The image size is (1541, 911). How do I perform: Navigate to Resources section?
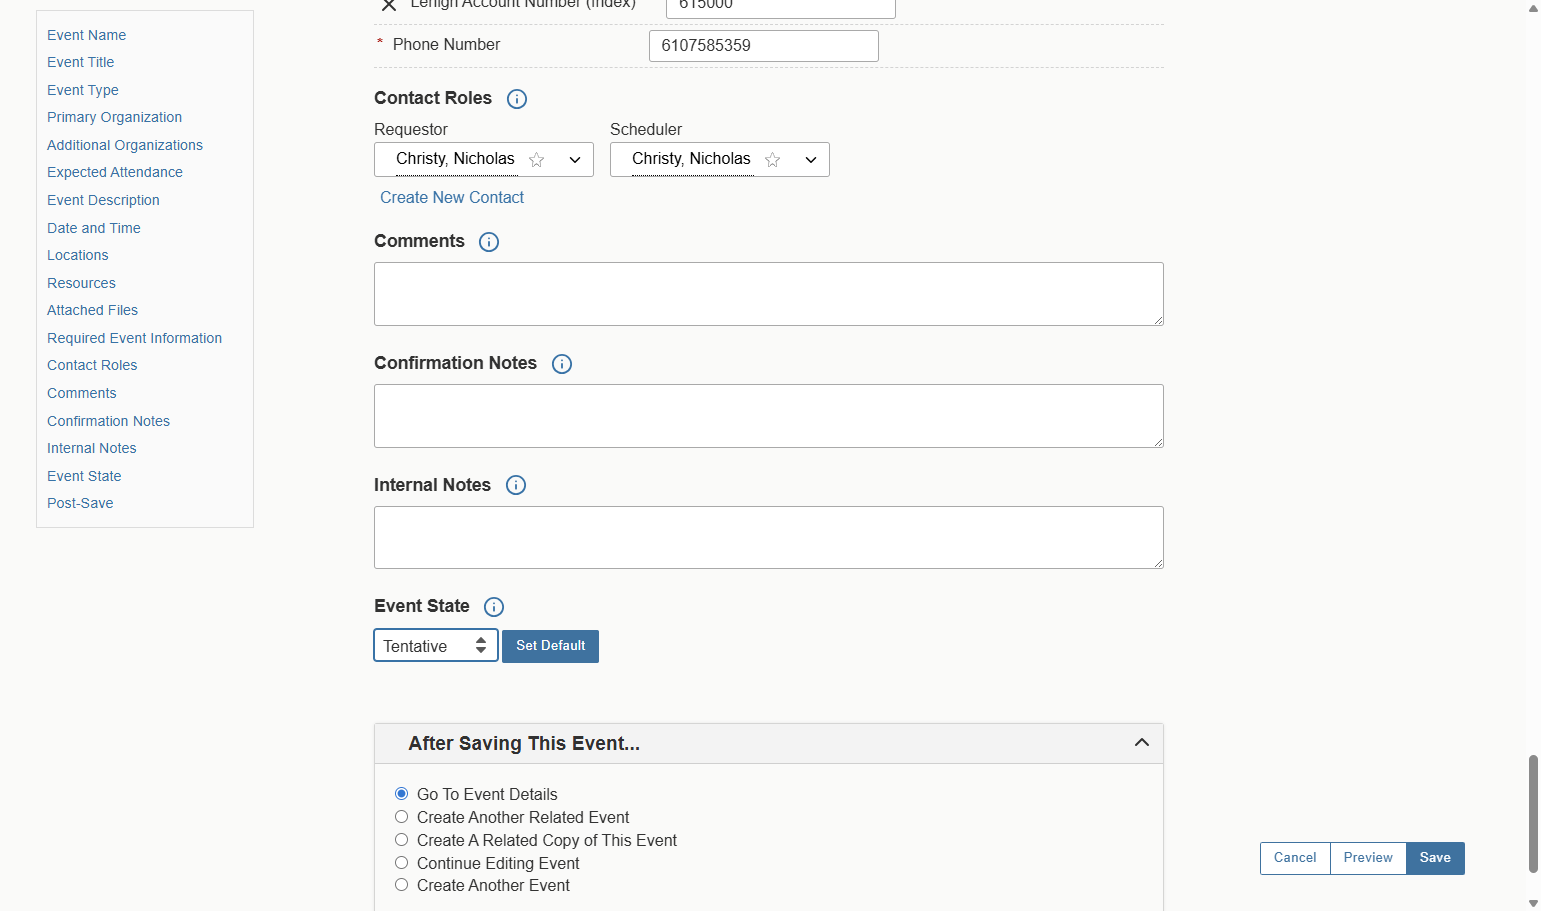tap(81, 283)
